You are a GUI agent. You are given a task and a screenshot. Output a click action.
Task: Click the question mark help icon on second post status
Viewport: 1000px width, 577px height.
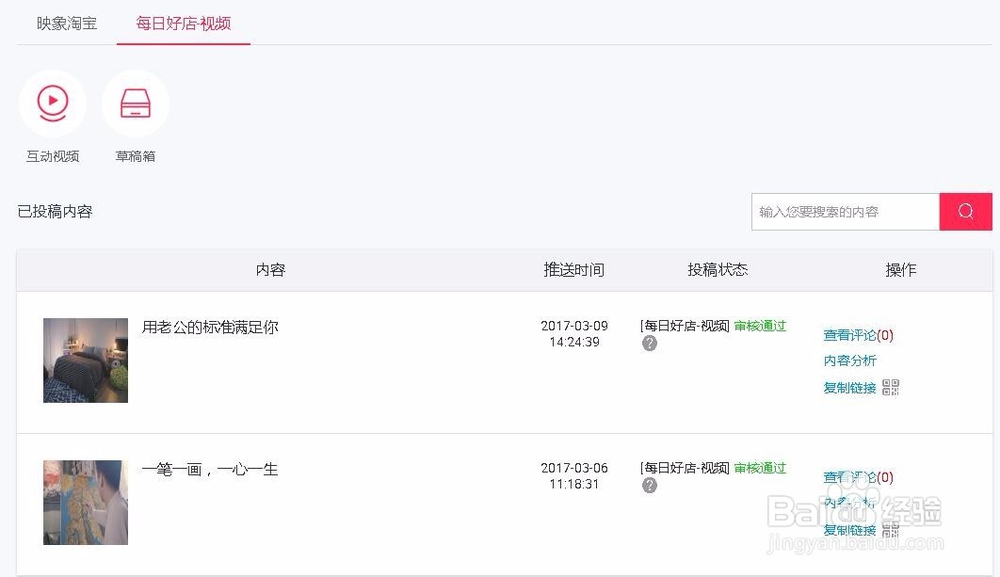click(651, 483)
